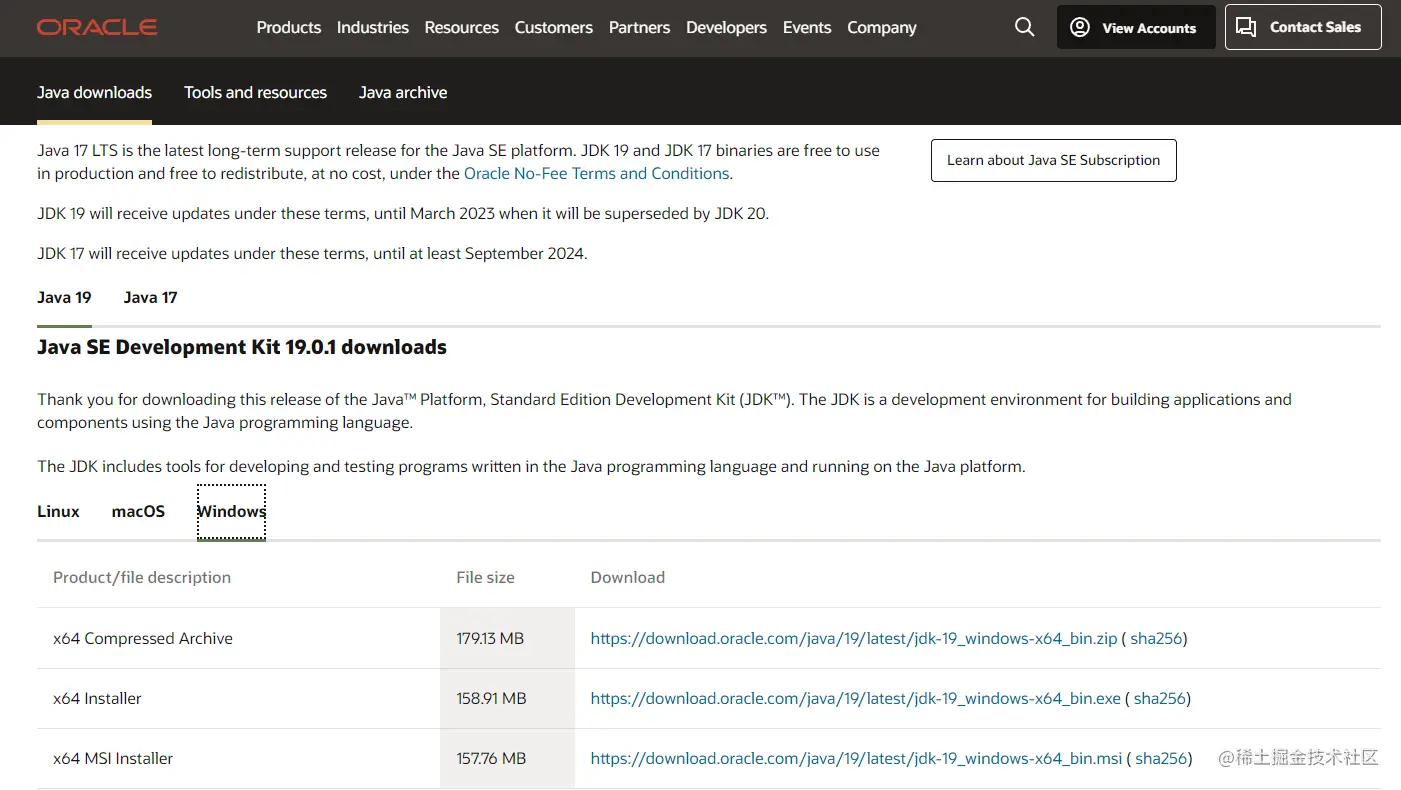Click the user icon in View Accounts

tap(1080, 28)
